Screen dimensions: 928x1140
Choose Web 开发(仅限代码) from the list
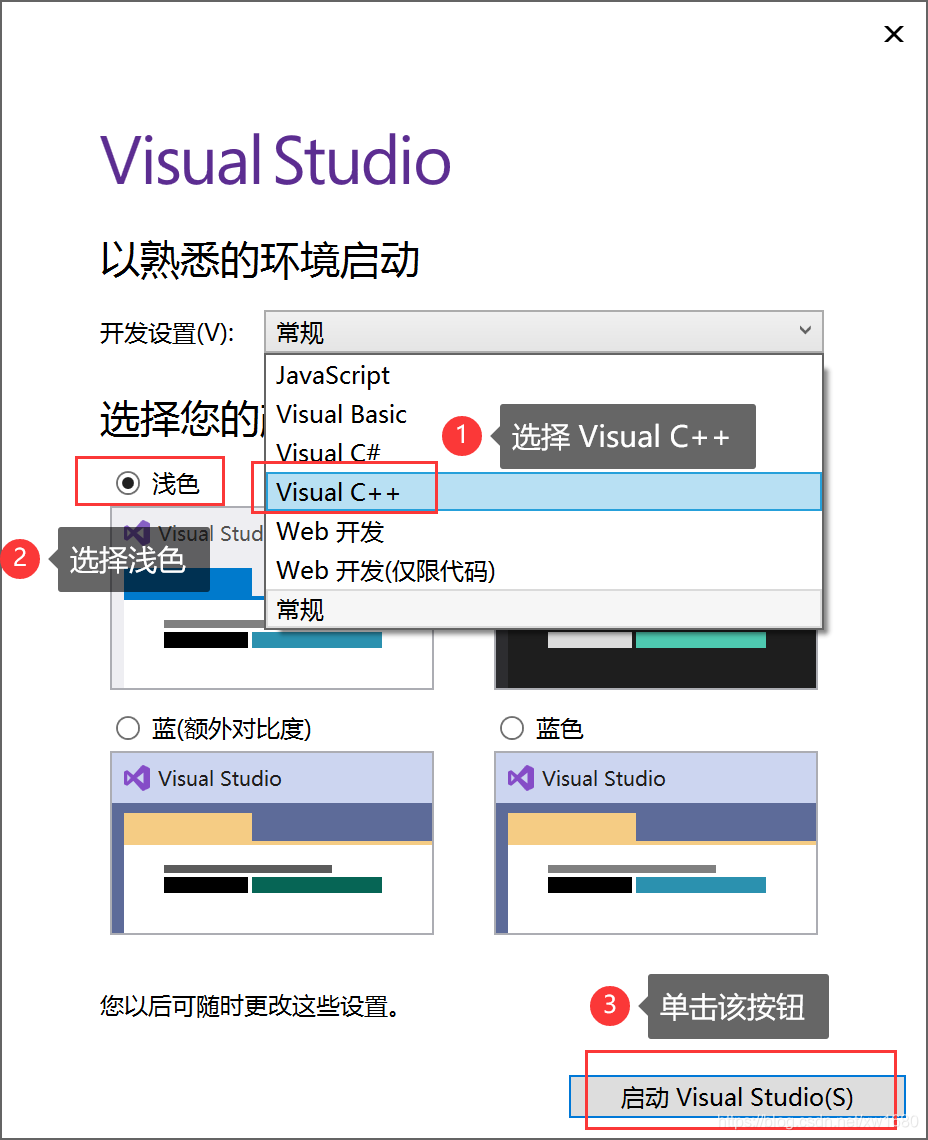tap(543, 571)
